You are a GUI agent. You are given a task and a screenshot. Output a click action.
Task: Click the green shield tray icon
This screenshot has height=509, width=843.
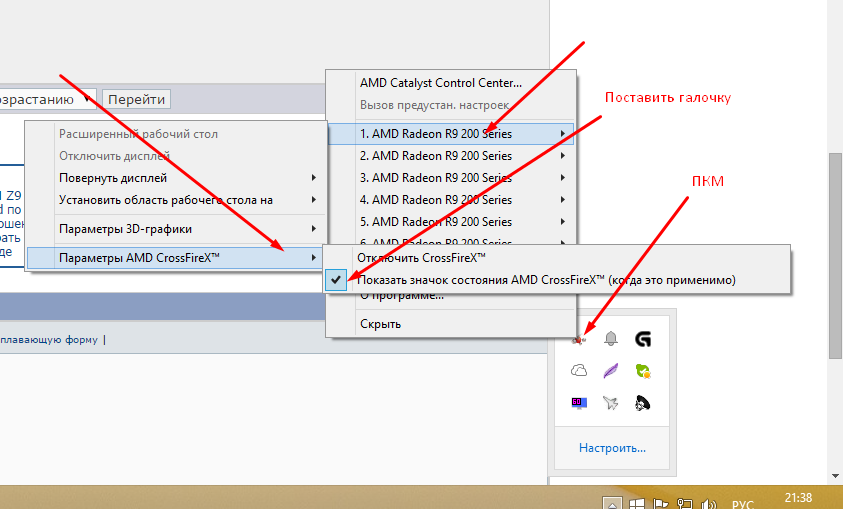[643, 371]
